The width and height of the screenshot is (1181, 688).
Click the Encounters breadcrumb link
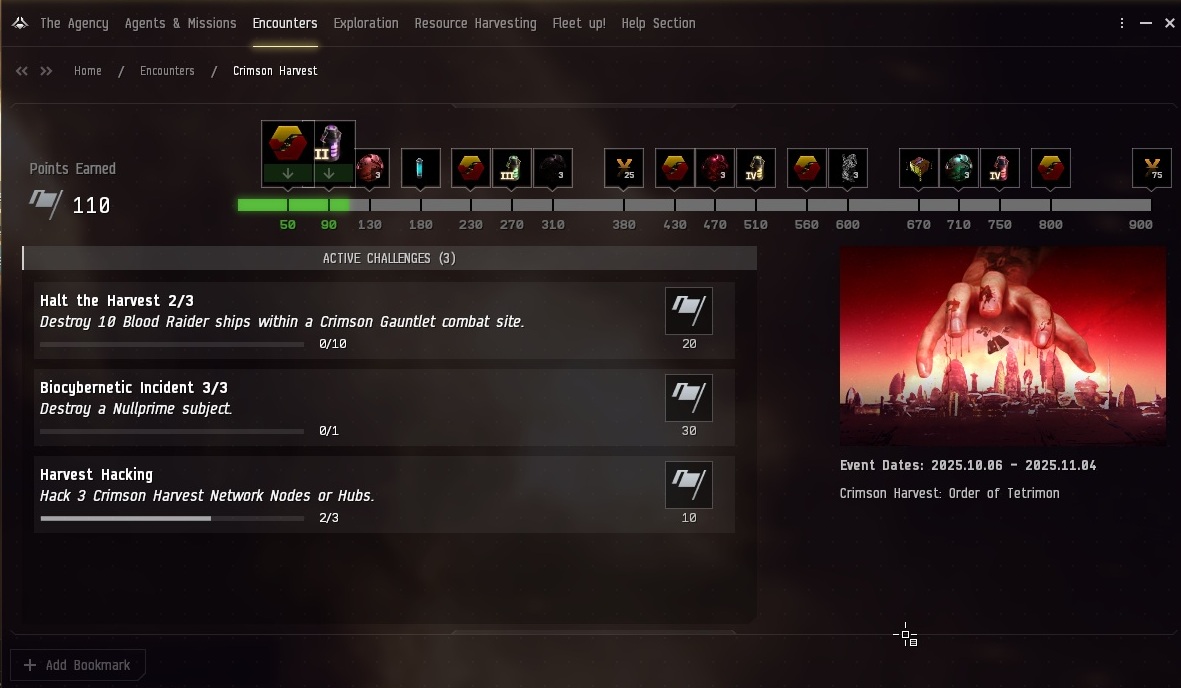[167, 71]
